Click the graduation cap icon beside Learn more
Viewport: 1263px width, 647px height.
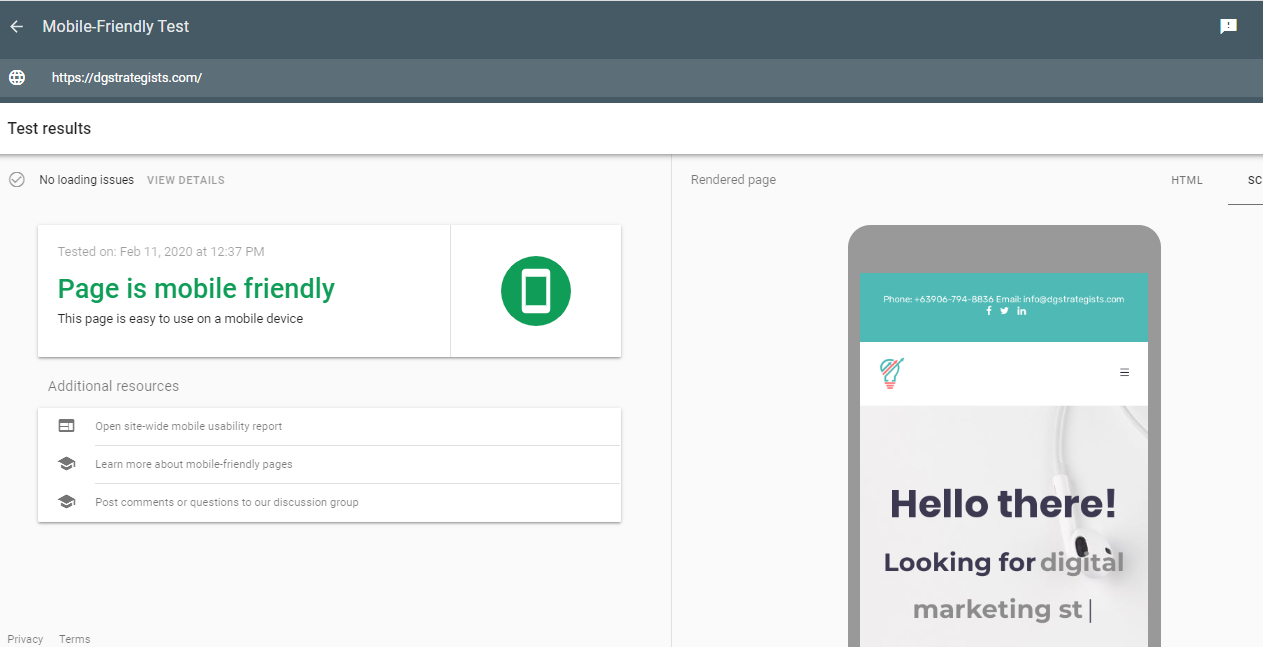point(66,464)
